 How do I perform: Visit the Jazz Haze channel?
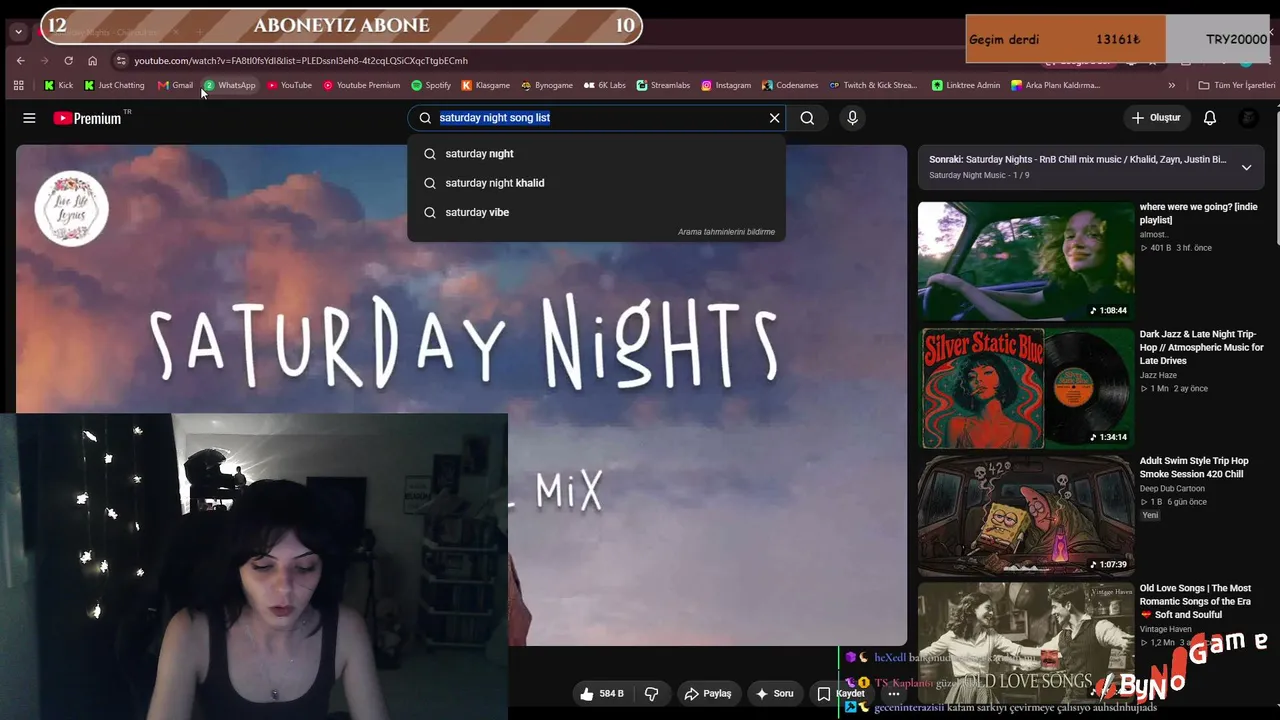point(1158,375)
